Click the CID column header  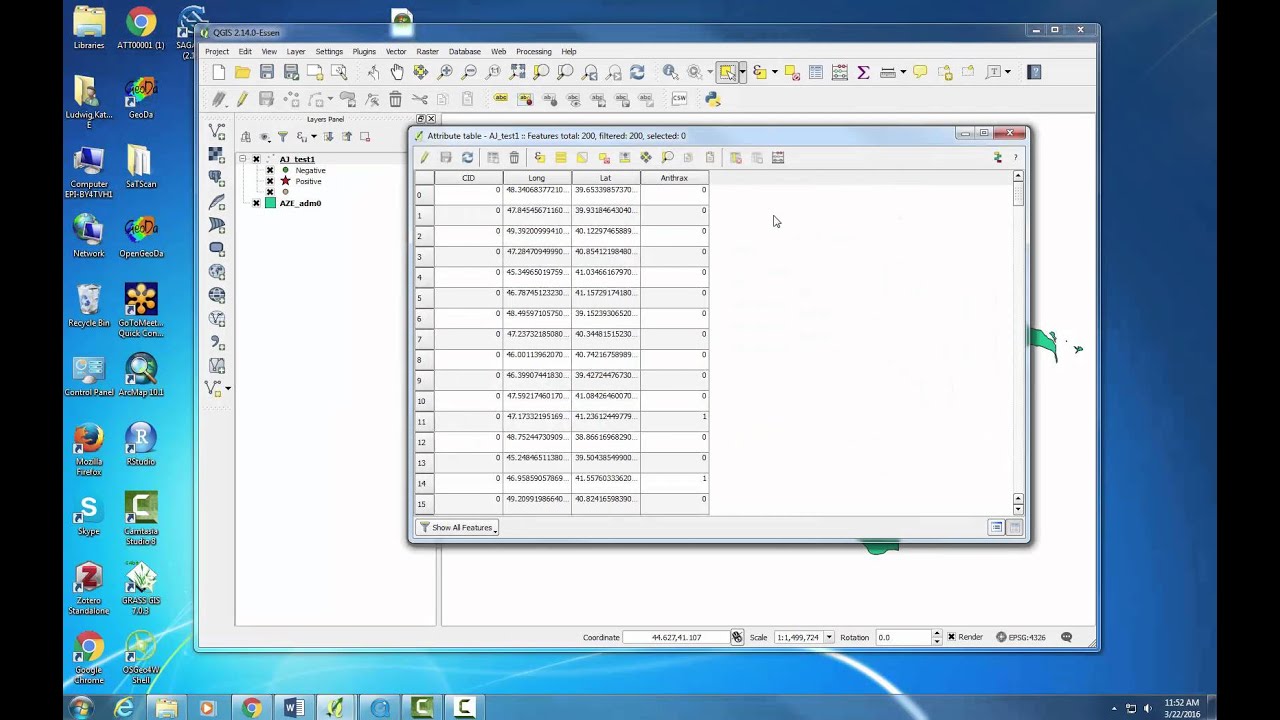tap(468, 178)
